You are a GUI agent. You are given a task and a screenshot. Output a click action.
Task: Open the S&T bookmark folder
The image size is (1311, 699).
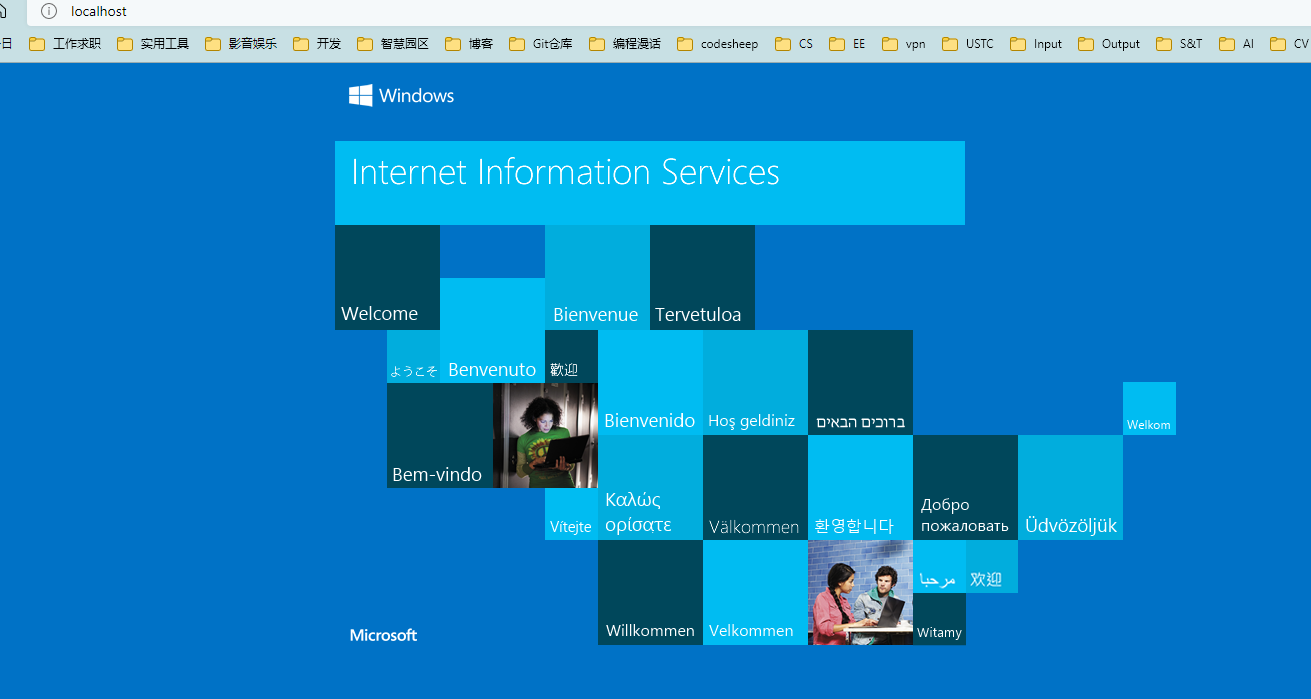[x=1179, y=44]
